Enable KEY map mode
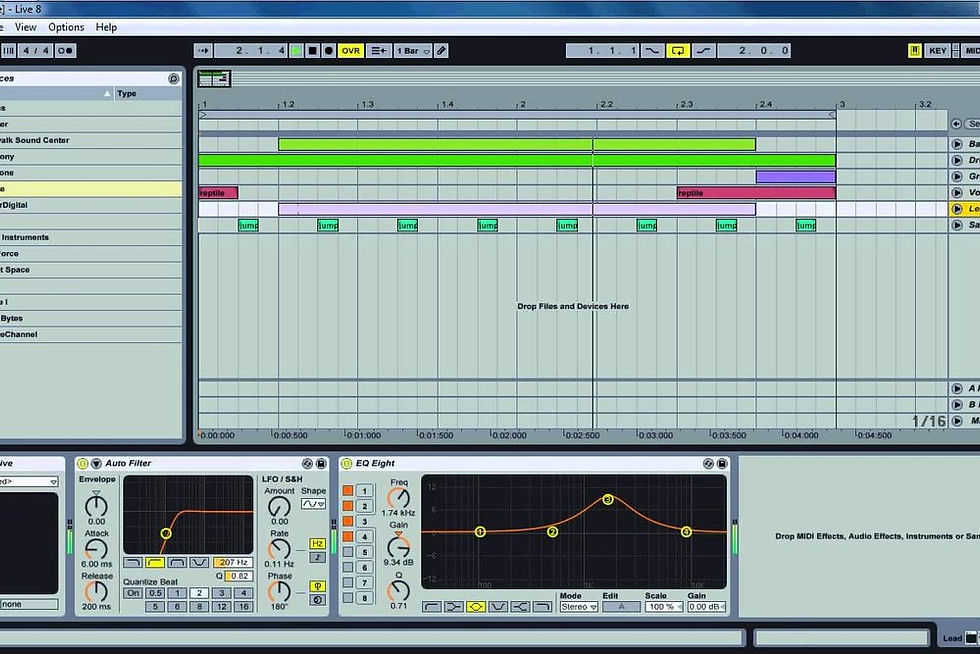 [x=938, y=51]
